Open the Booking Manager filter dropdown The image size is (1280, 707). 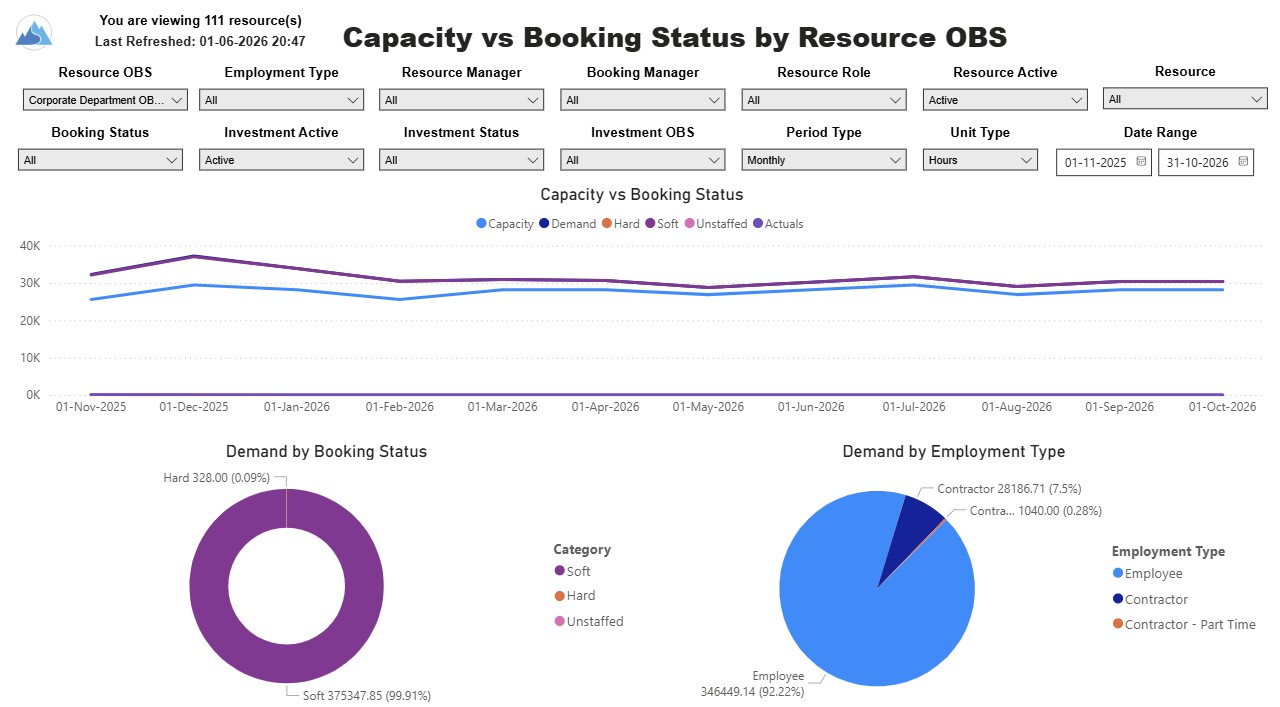pos(643,100)
